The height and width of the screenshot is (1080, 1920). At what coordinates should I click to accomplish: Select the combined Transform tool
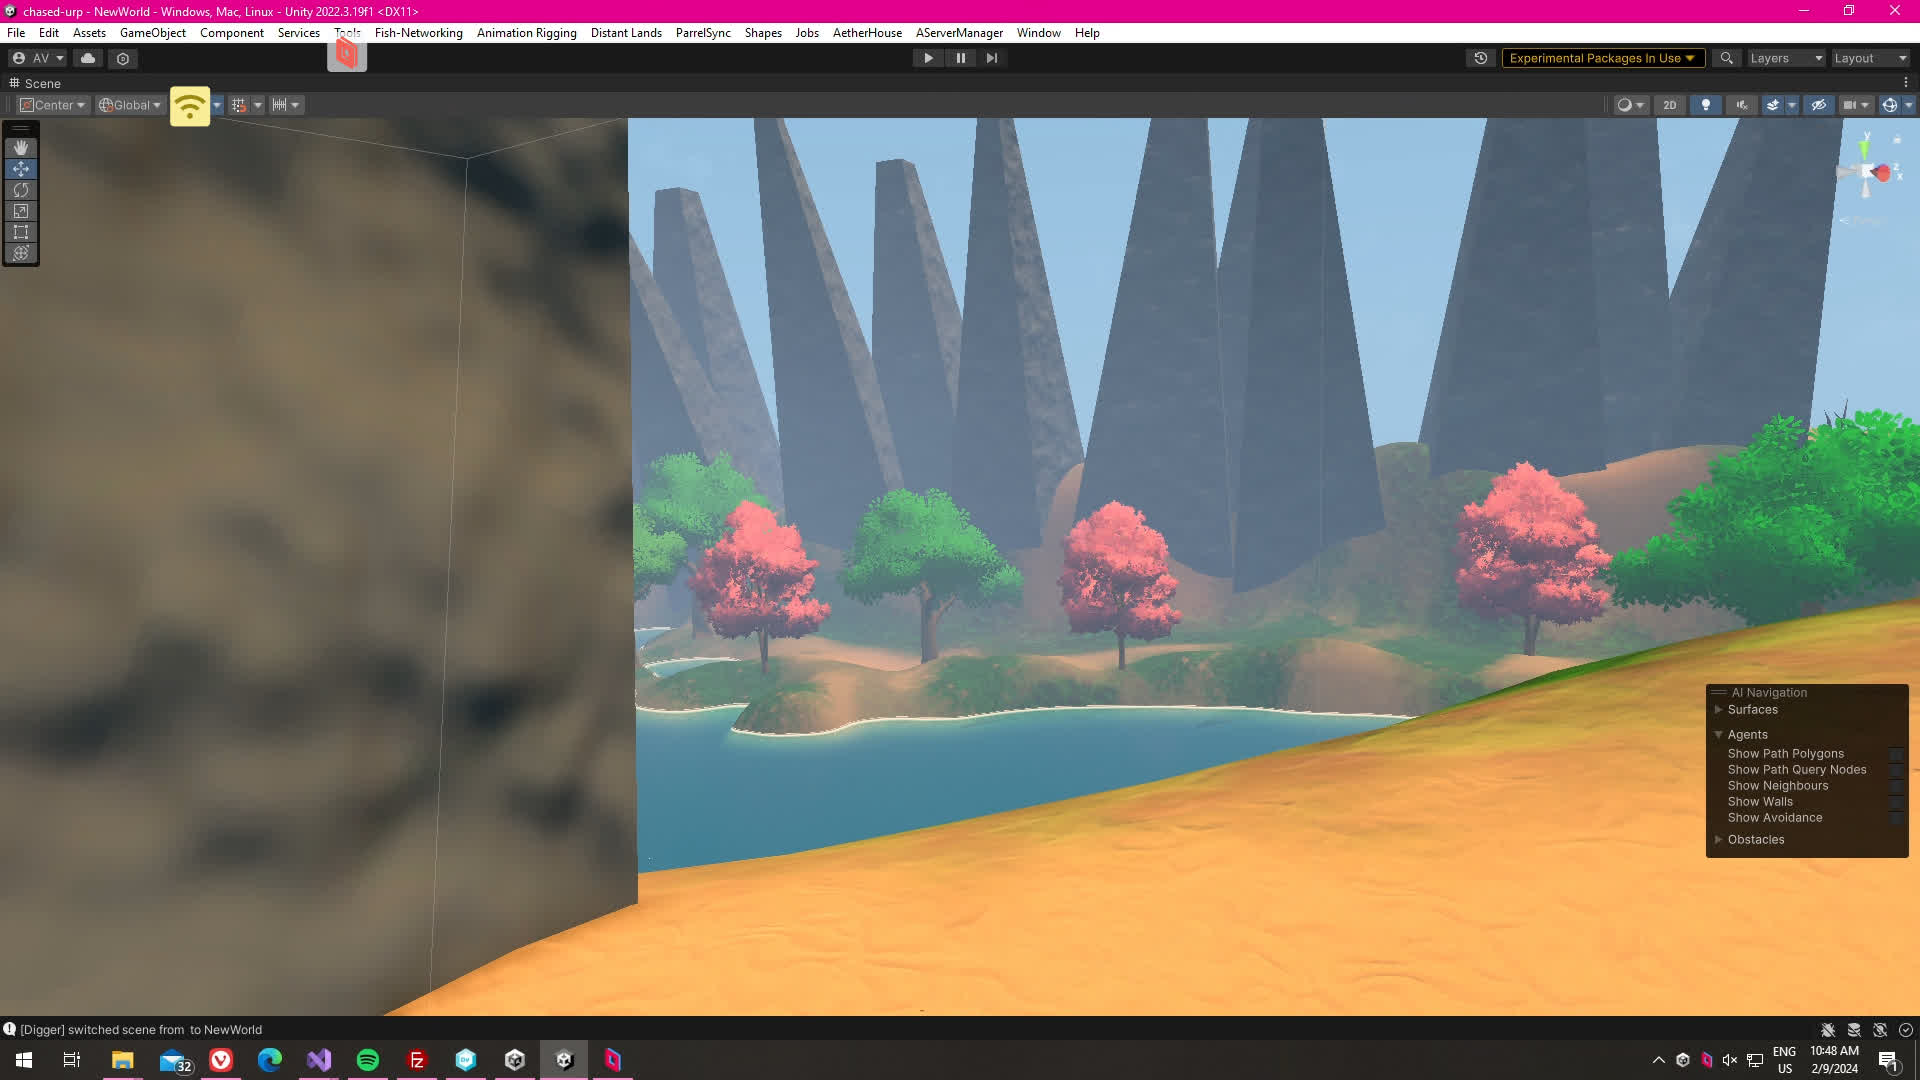pyautogui.click(x=21, y=253)
